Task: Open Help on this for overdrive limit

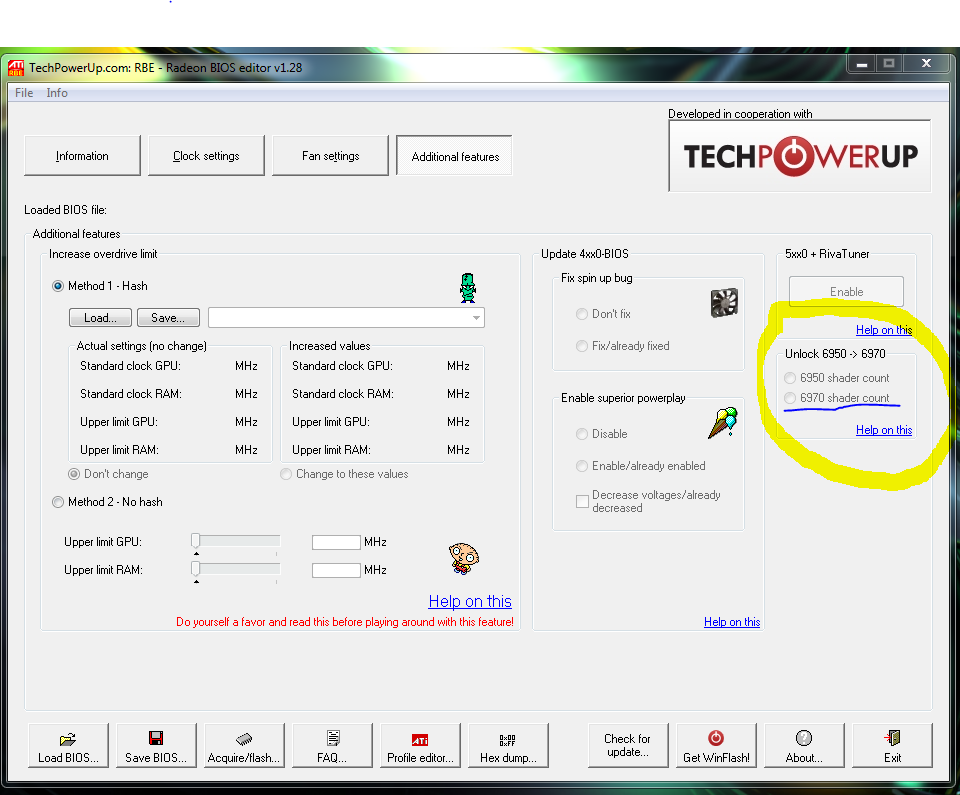Action: tap(470, 601)
